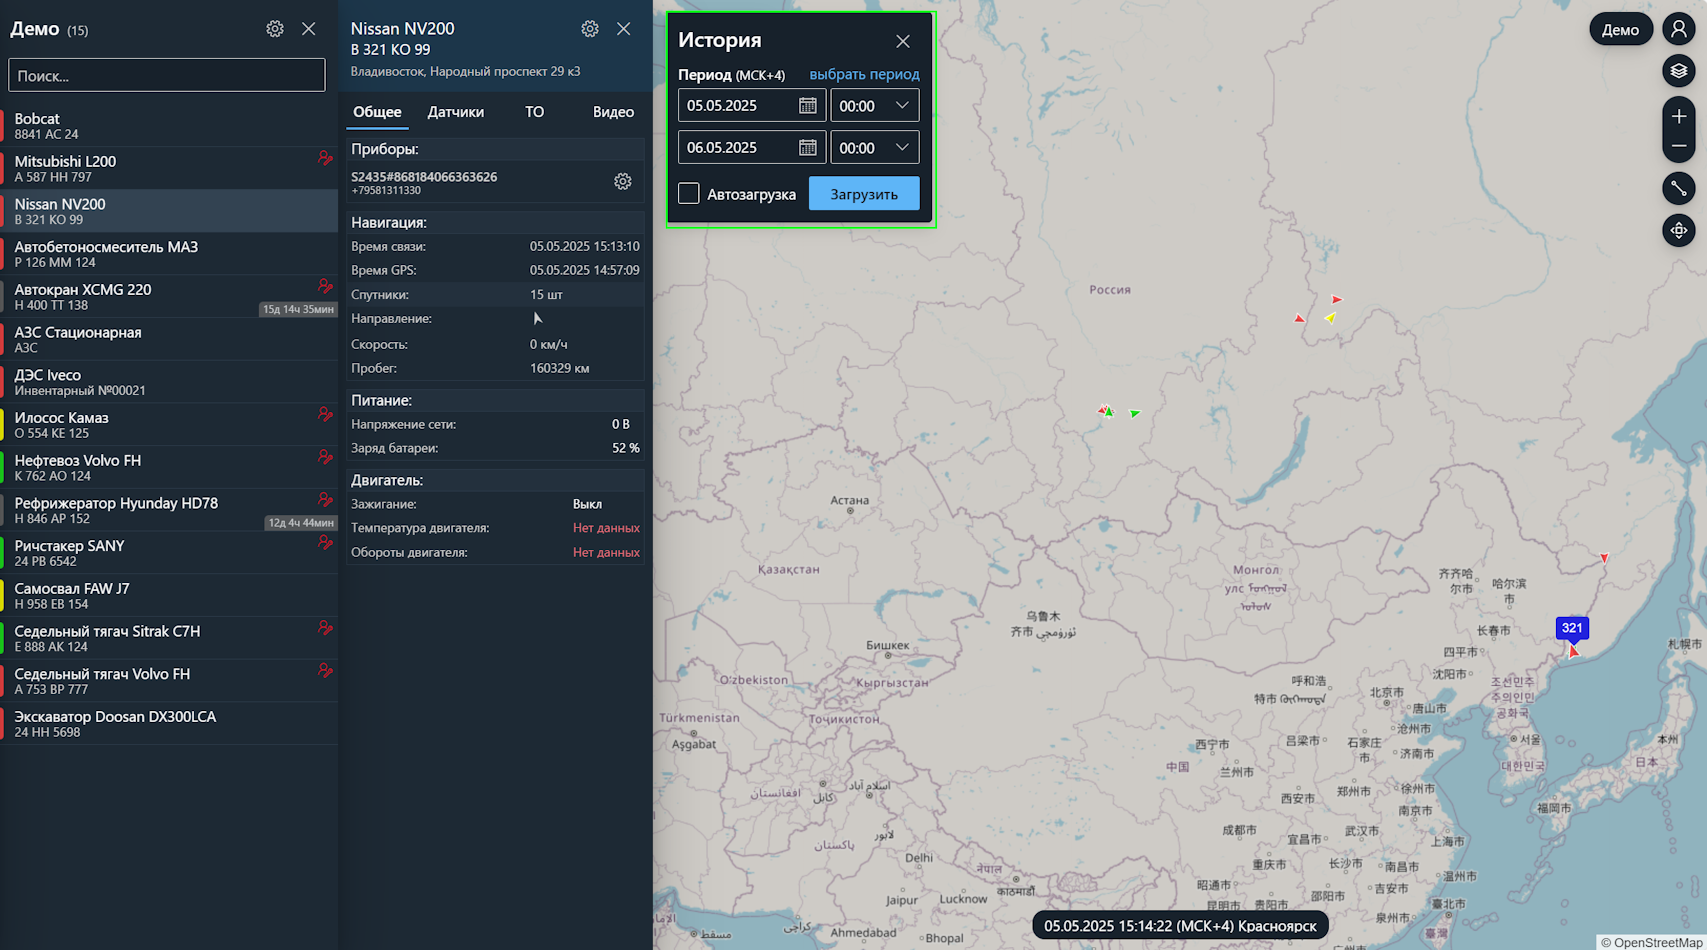Open the user account icon
The width and height of the screenshot is (1707, 950).
pos(1679,29)
